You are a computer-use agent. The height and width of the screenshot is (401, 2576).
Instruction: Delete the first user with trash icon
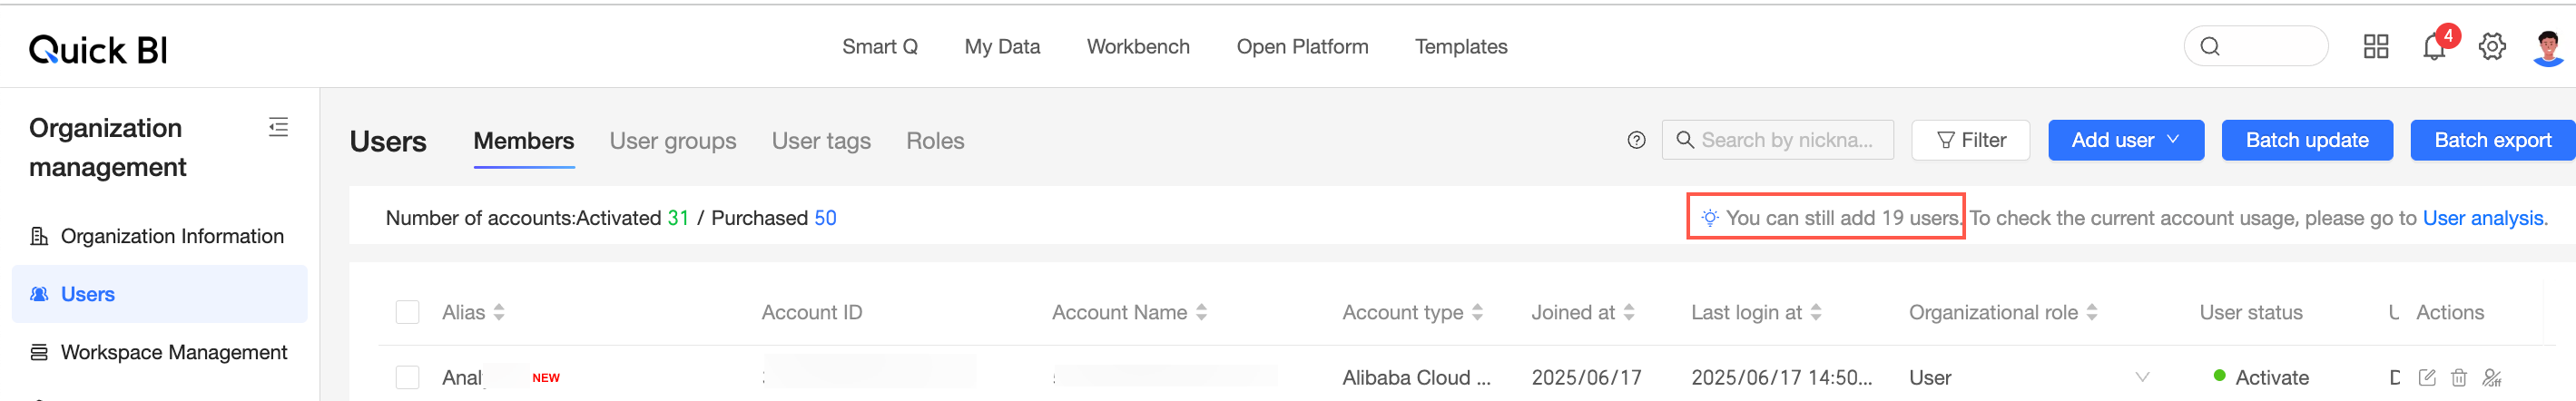(2459, 377)
